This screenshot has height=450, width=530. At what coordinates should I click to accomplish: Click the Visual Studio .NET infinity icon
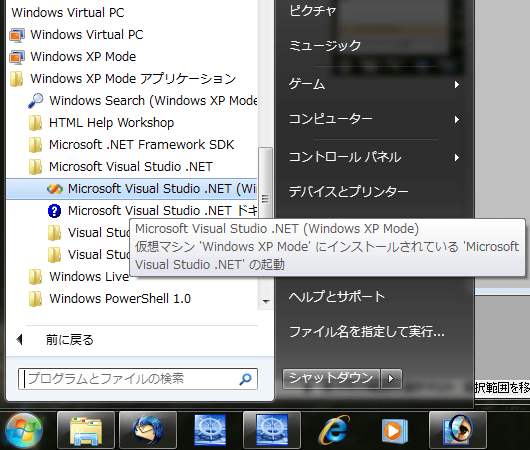pyautogui.click(x=55, y=189)
